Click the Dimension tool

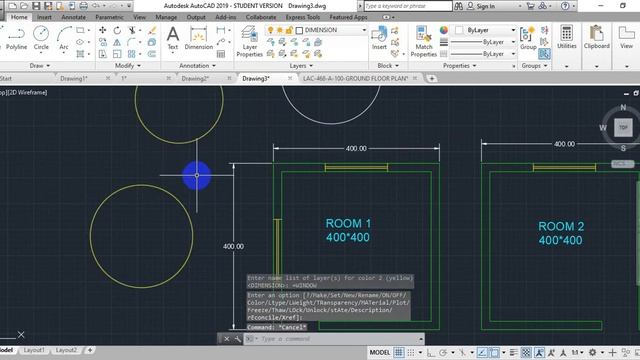point(198,38)
